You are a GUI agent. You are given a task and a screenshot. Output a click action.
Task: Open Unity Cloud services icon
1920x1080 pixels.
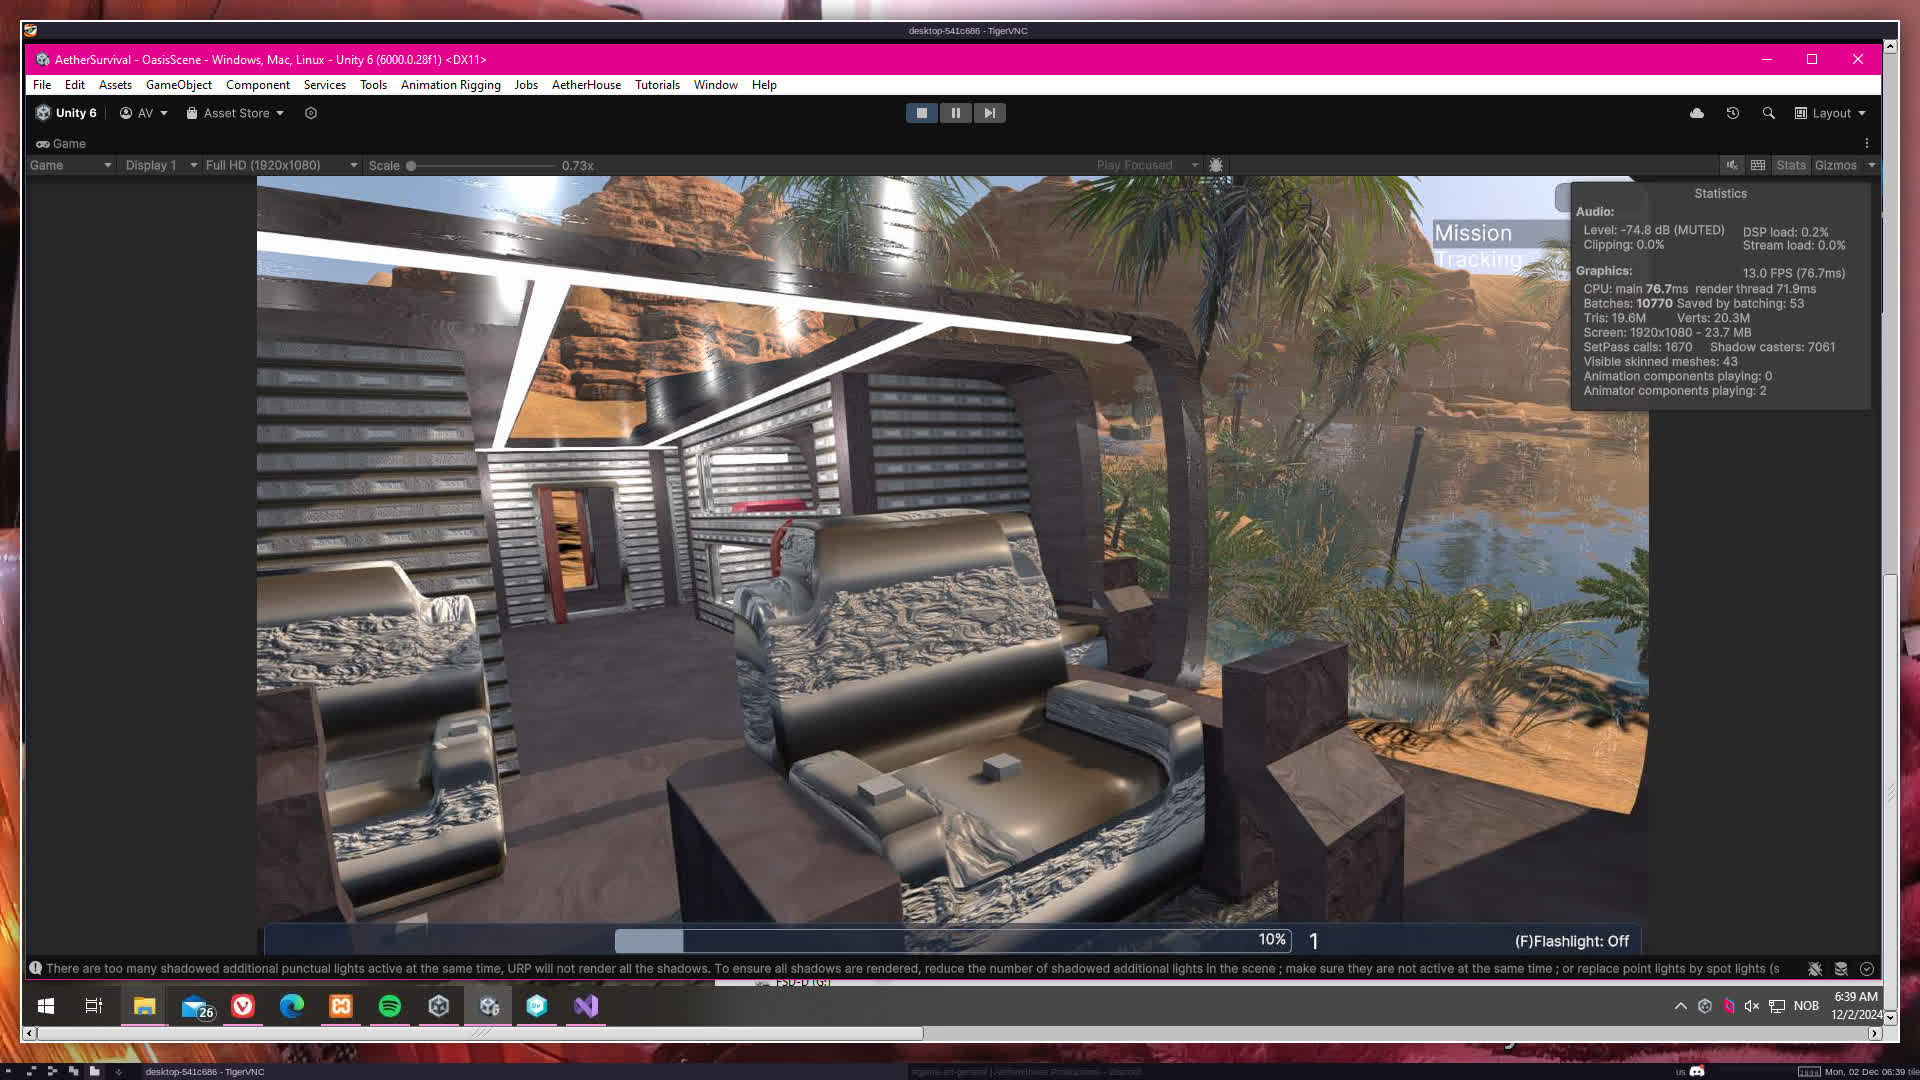[x=1697, y=113]
